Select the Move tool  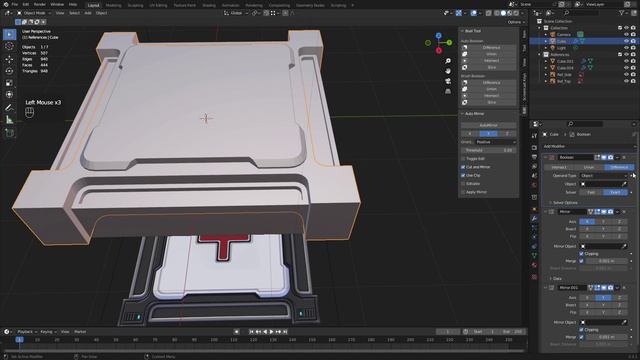click(9, 59)
